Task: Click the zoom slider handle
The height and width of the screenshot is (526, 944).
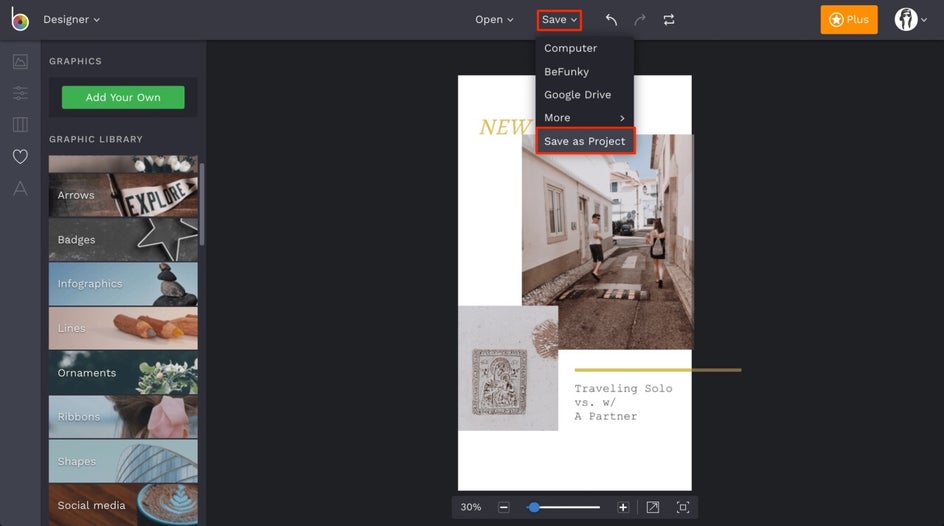Action: [x=533, y=507]
